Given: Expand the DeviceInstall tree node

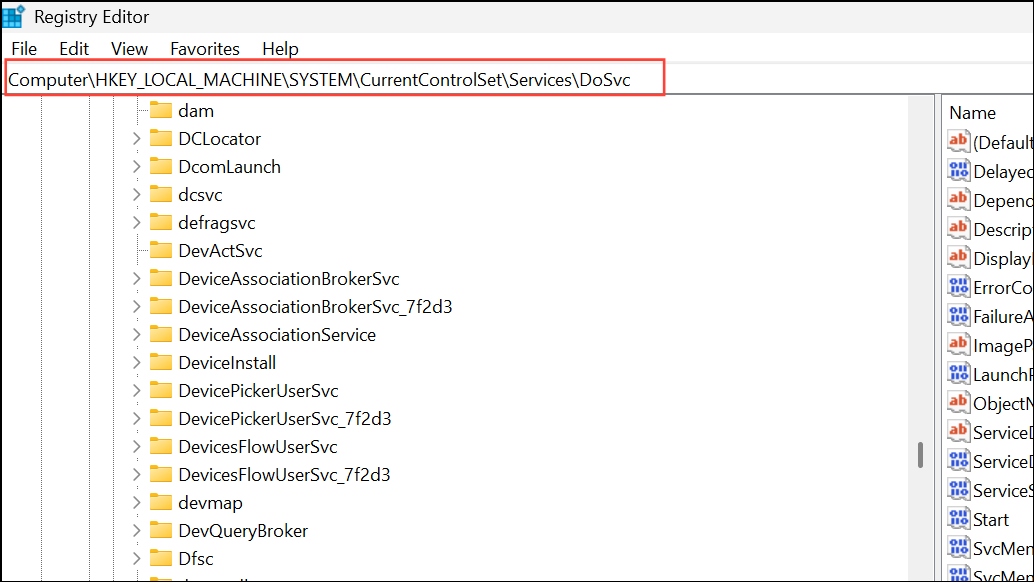Looking at the screenshot, I should (x=137, y=363).
